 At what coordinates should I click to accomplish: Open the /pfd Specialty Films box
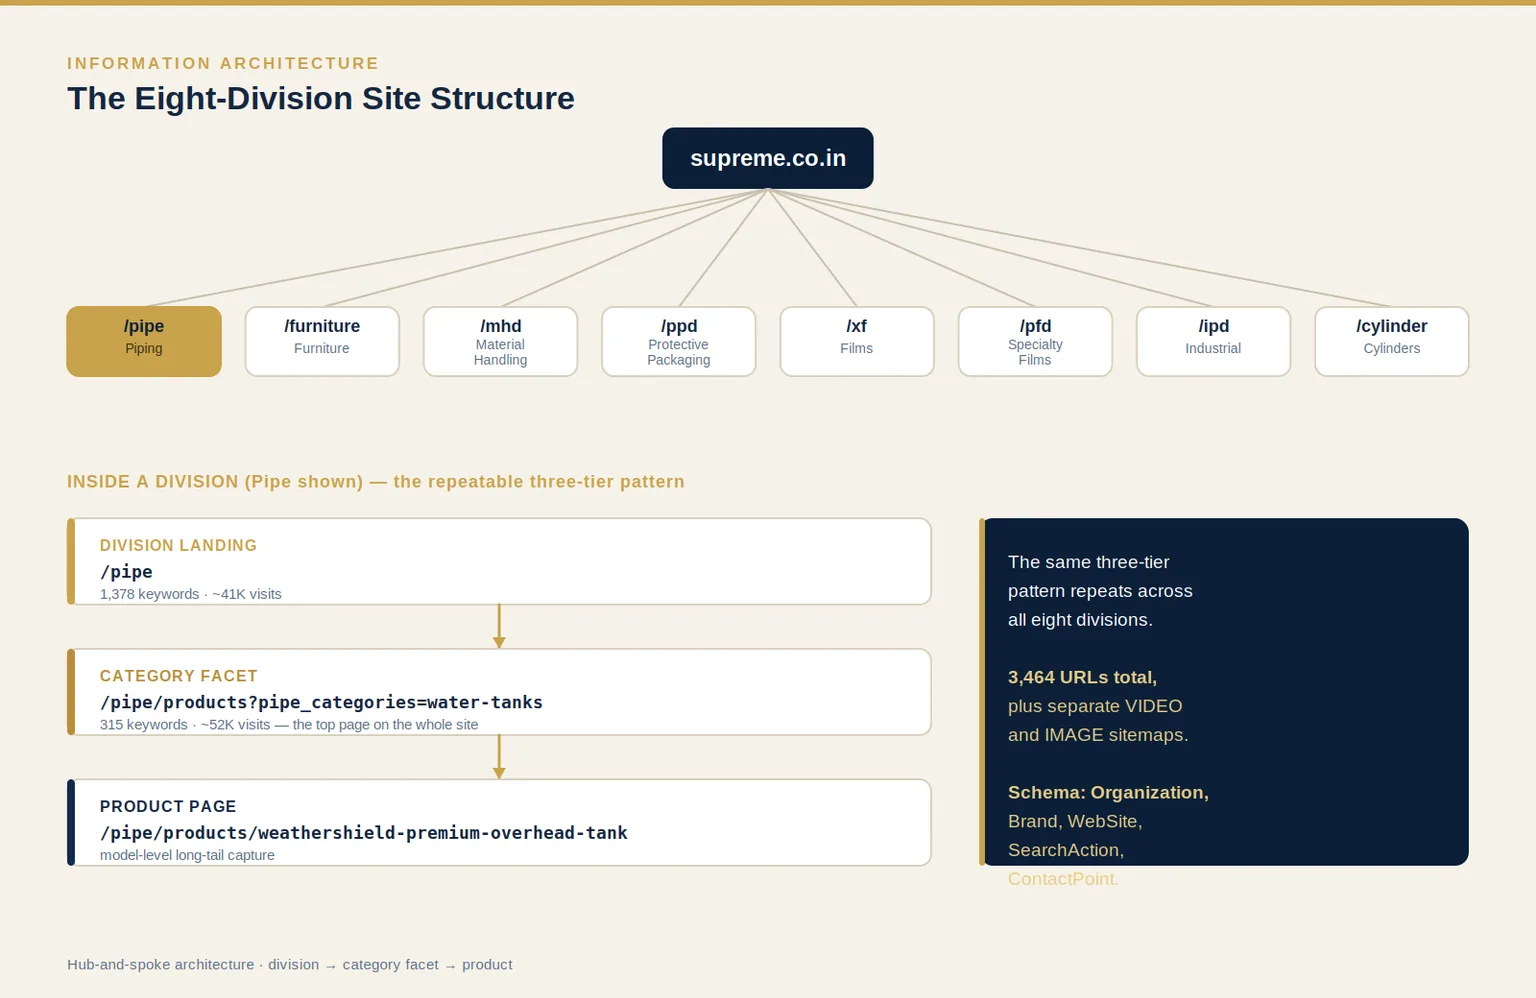[x=1035, y=341]
